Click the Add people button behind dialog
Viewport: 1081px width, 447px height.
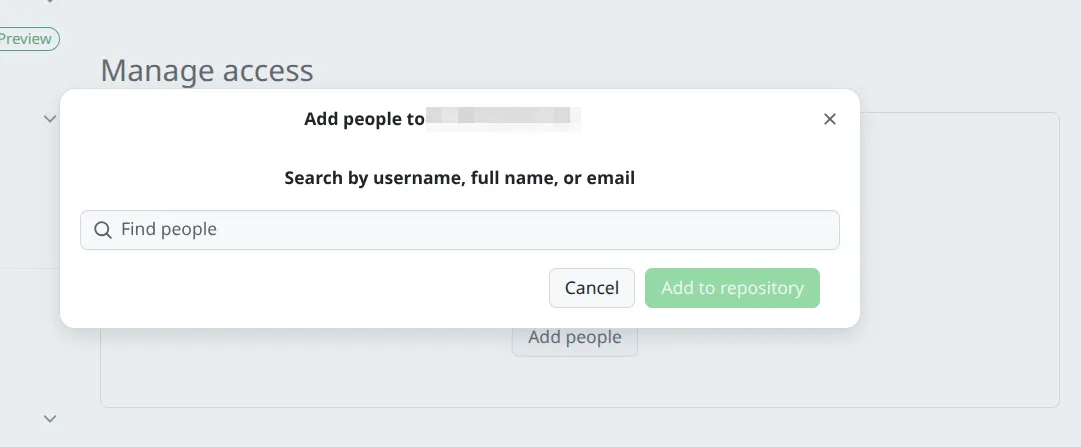pyautogui.click(x=575, y=340)
